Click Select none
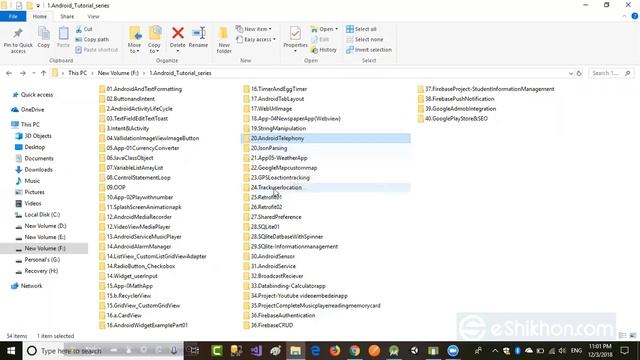Screen dimensions: 640x360 (x=364, y=40)
